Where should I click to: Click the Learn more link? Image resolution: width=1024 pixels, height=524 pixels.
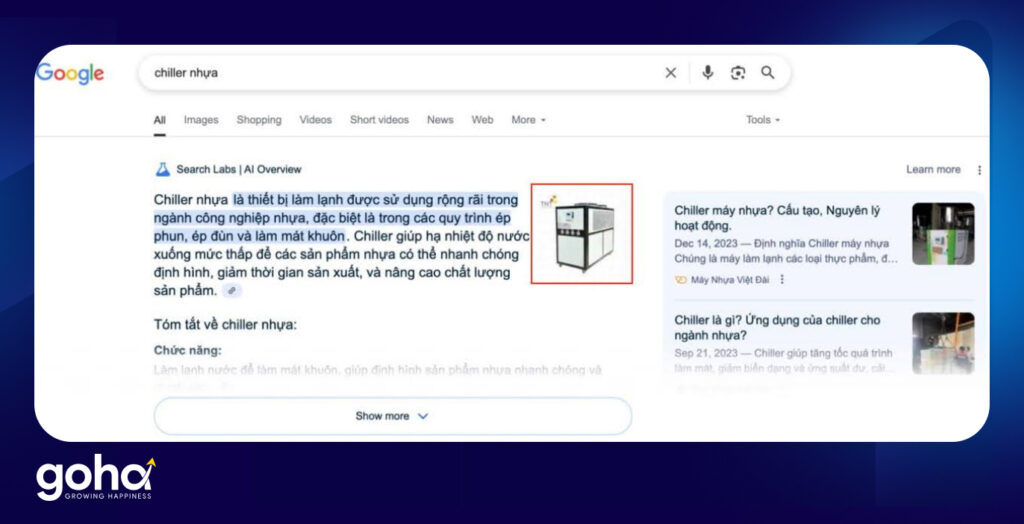click(933, 170)
